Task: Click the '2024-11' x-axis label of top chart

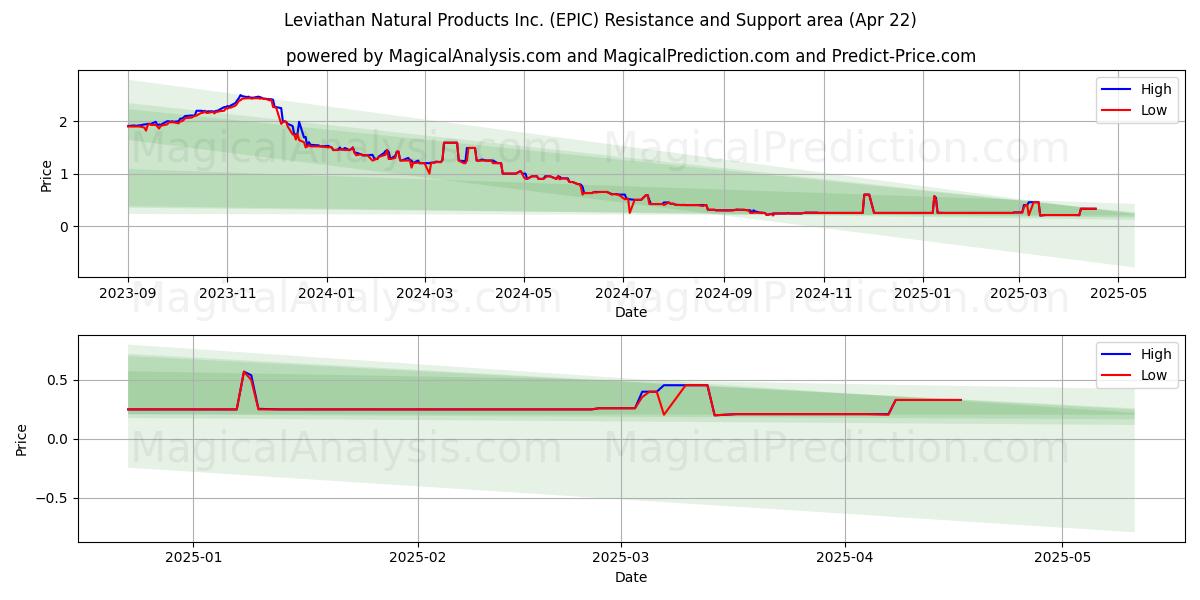Action: point(824,294)
